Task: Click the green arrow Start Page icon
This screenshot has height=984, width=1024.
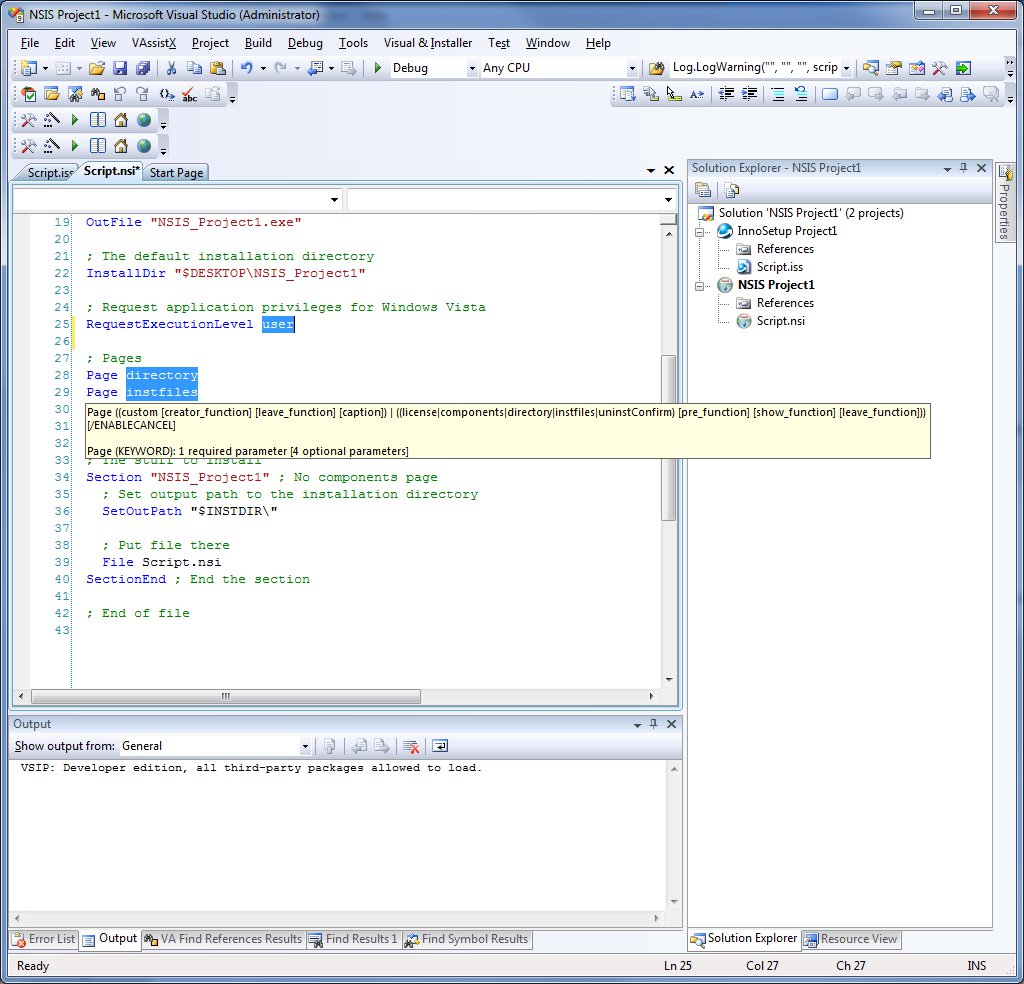Action: point(963,68)
